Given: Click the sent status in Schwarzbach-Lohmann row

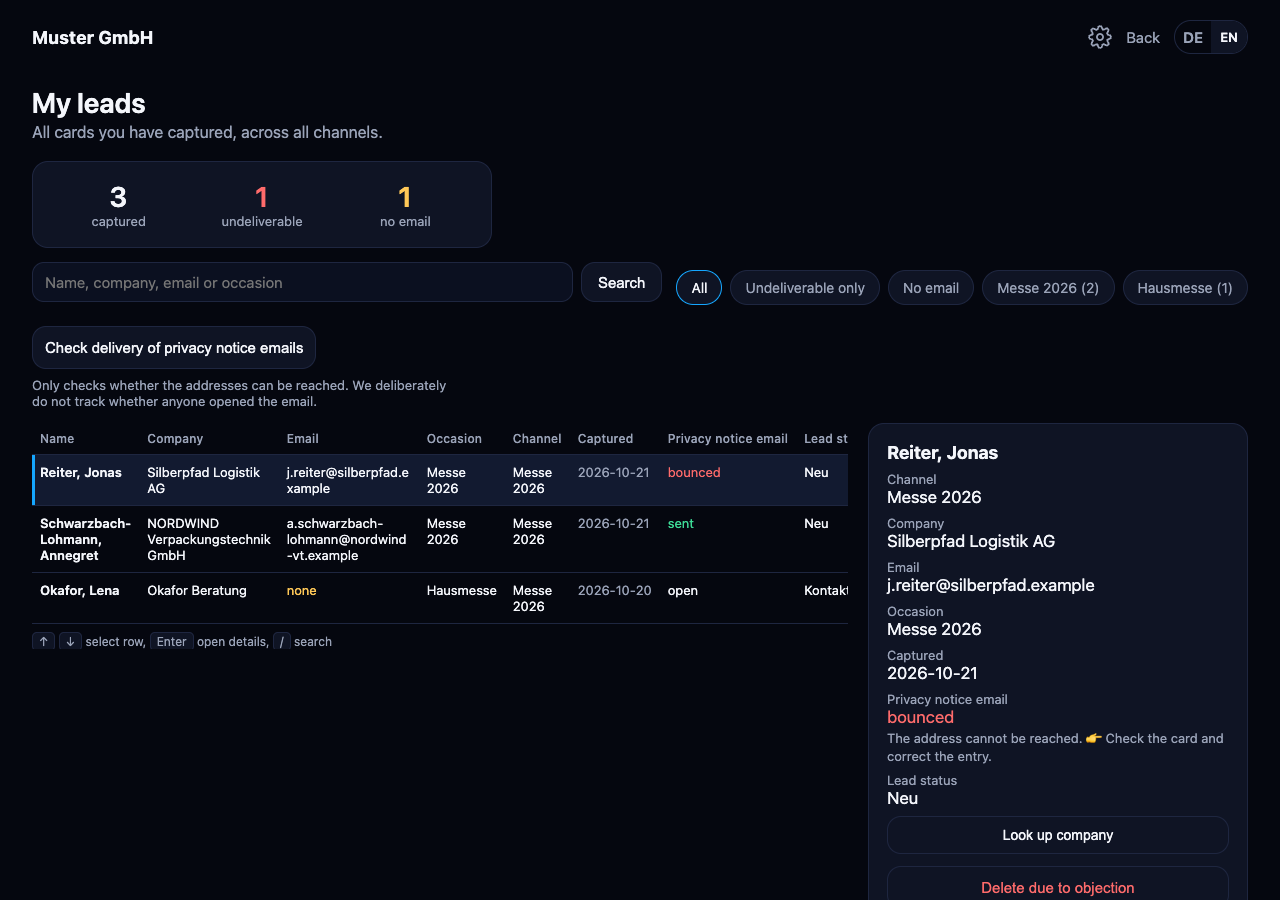Looking at the screenshot, I should coord(681,523).
